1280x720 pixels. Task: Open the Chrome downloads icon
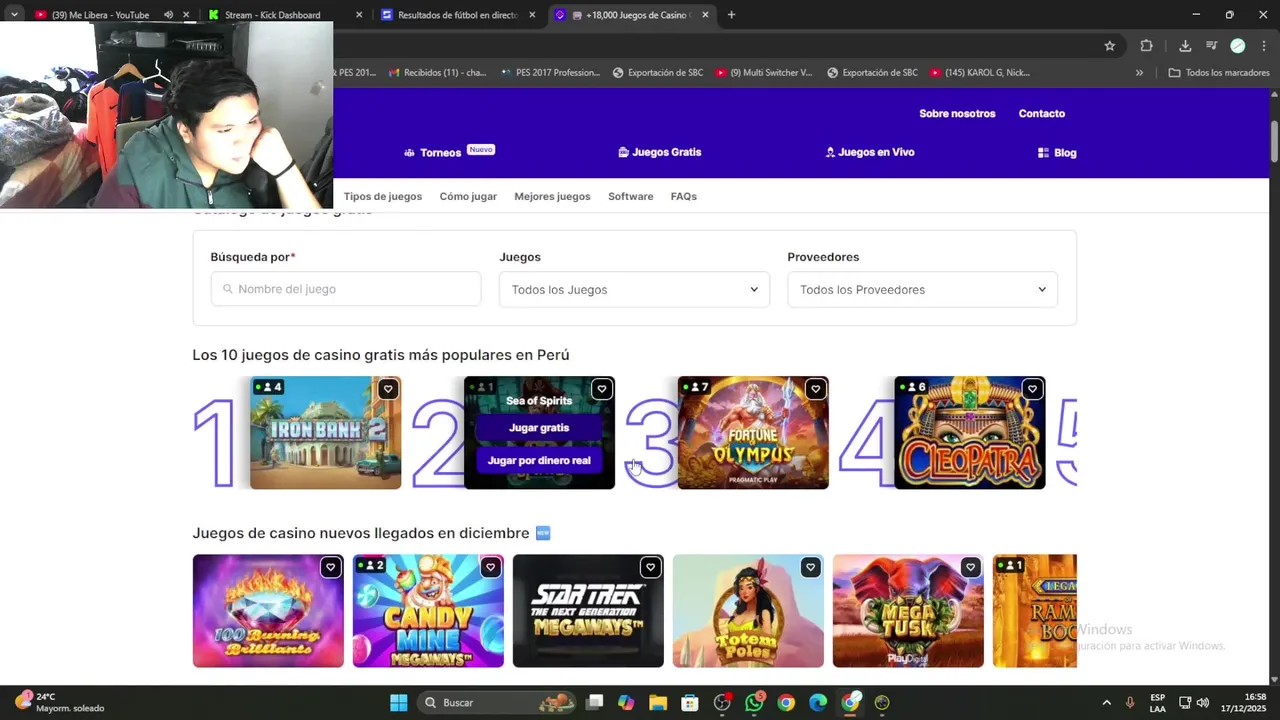[1185, 46]
